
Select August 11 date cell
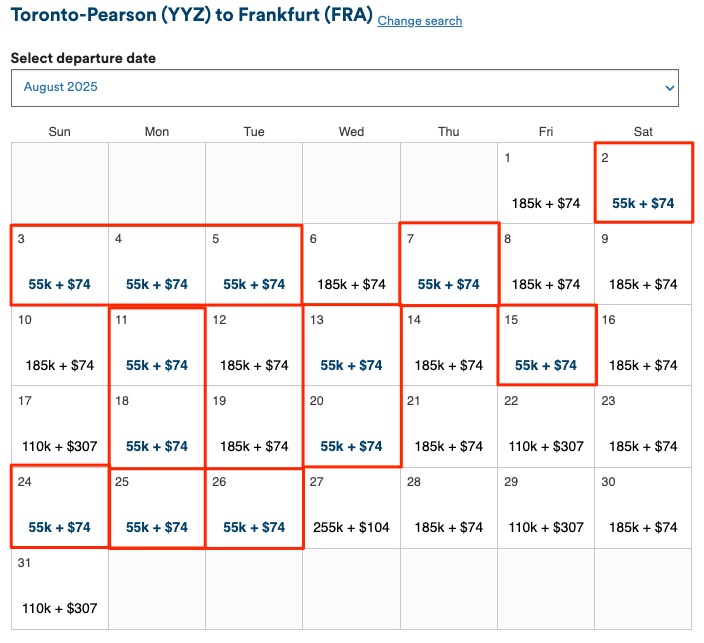point(156,346)
